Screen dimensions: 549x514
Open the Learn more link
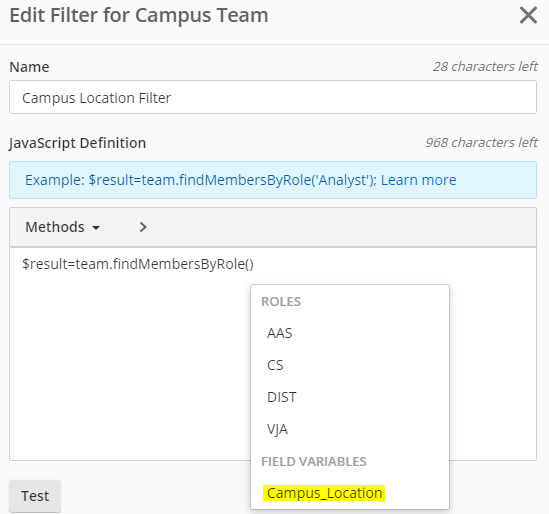pyautogui.click(x=418, y=180)
